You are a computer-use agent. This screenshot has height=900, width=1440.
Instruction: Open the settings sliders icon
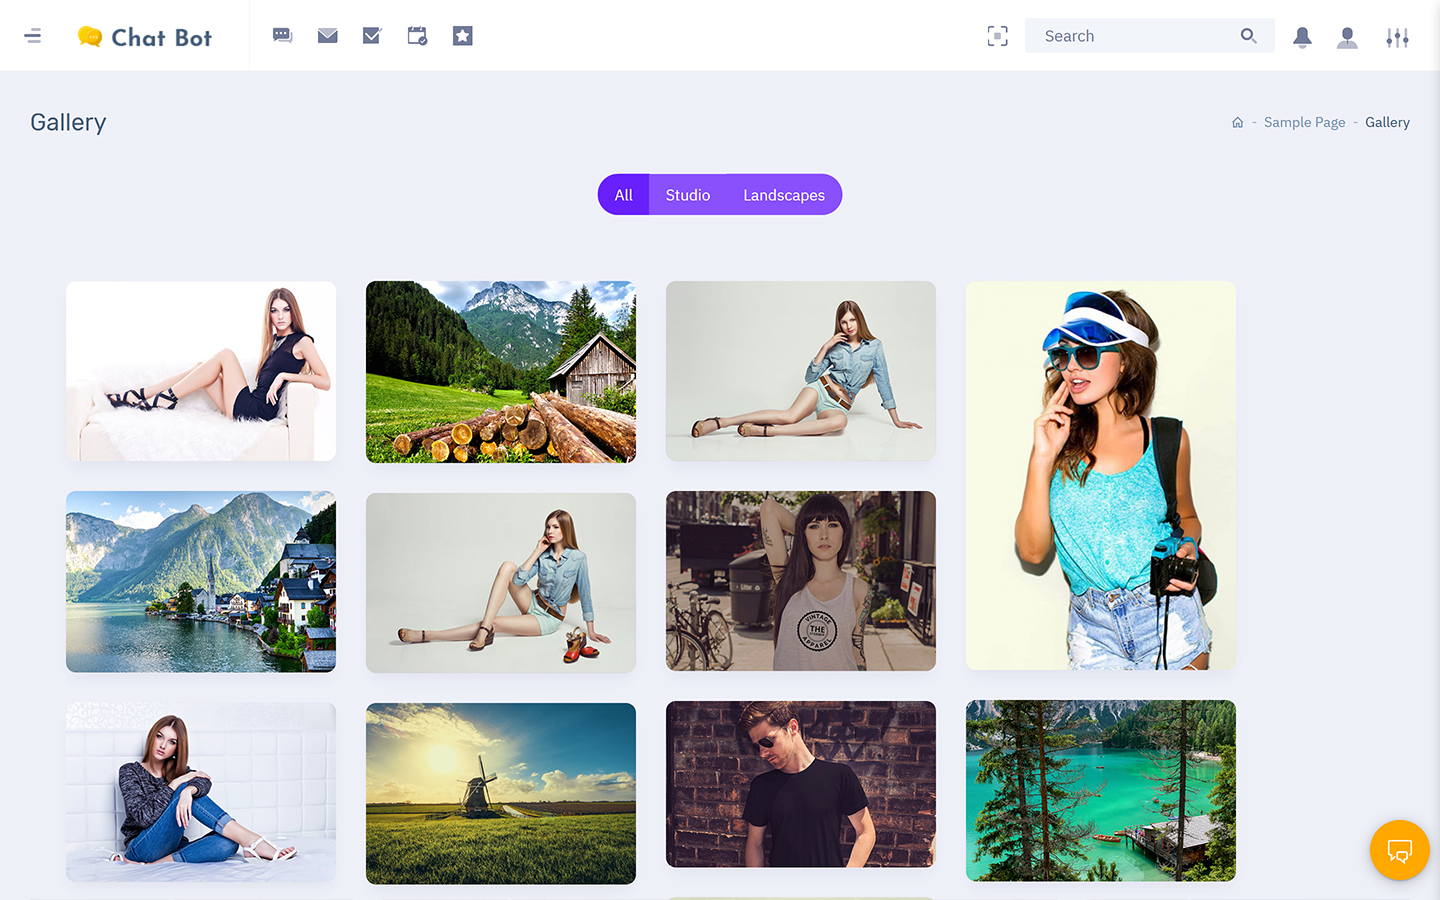click(x=1397, y=37)
